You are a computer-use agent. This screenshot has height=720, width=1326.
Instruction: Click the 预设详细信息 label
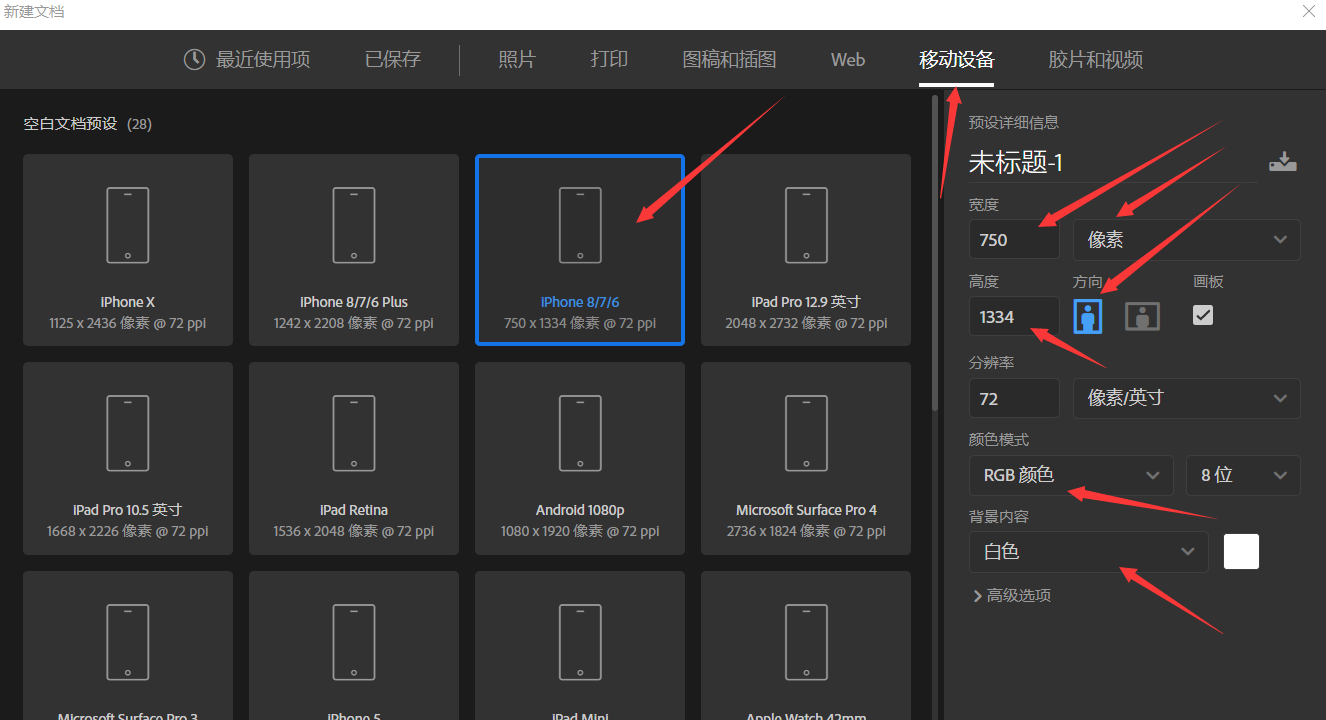click(1014, 122)
